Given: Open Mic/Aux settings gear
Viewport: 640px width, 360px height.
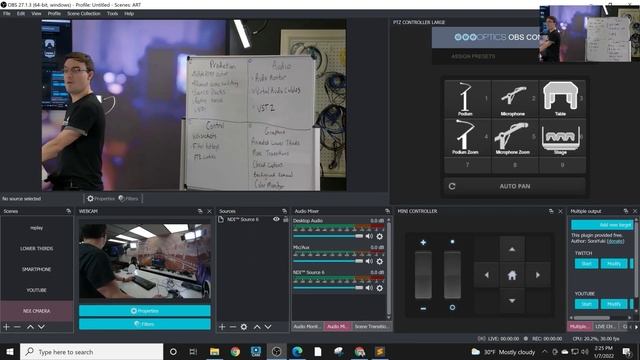Looking at the screenshot, I should (x=380, y=261).
